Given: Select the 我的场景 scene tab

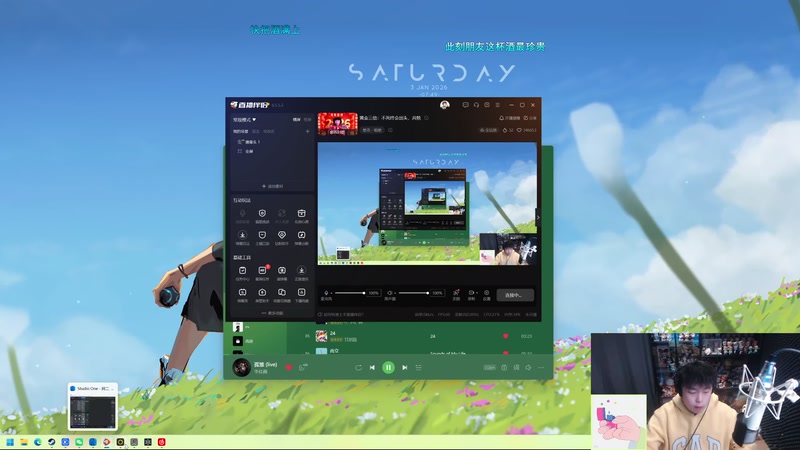Looking at the screenshot, I should [241, 131].
